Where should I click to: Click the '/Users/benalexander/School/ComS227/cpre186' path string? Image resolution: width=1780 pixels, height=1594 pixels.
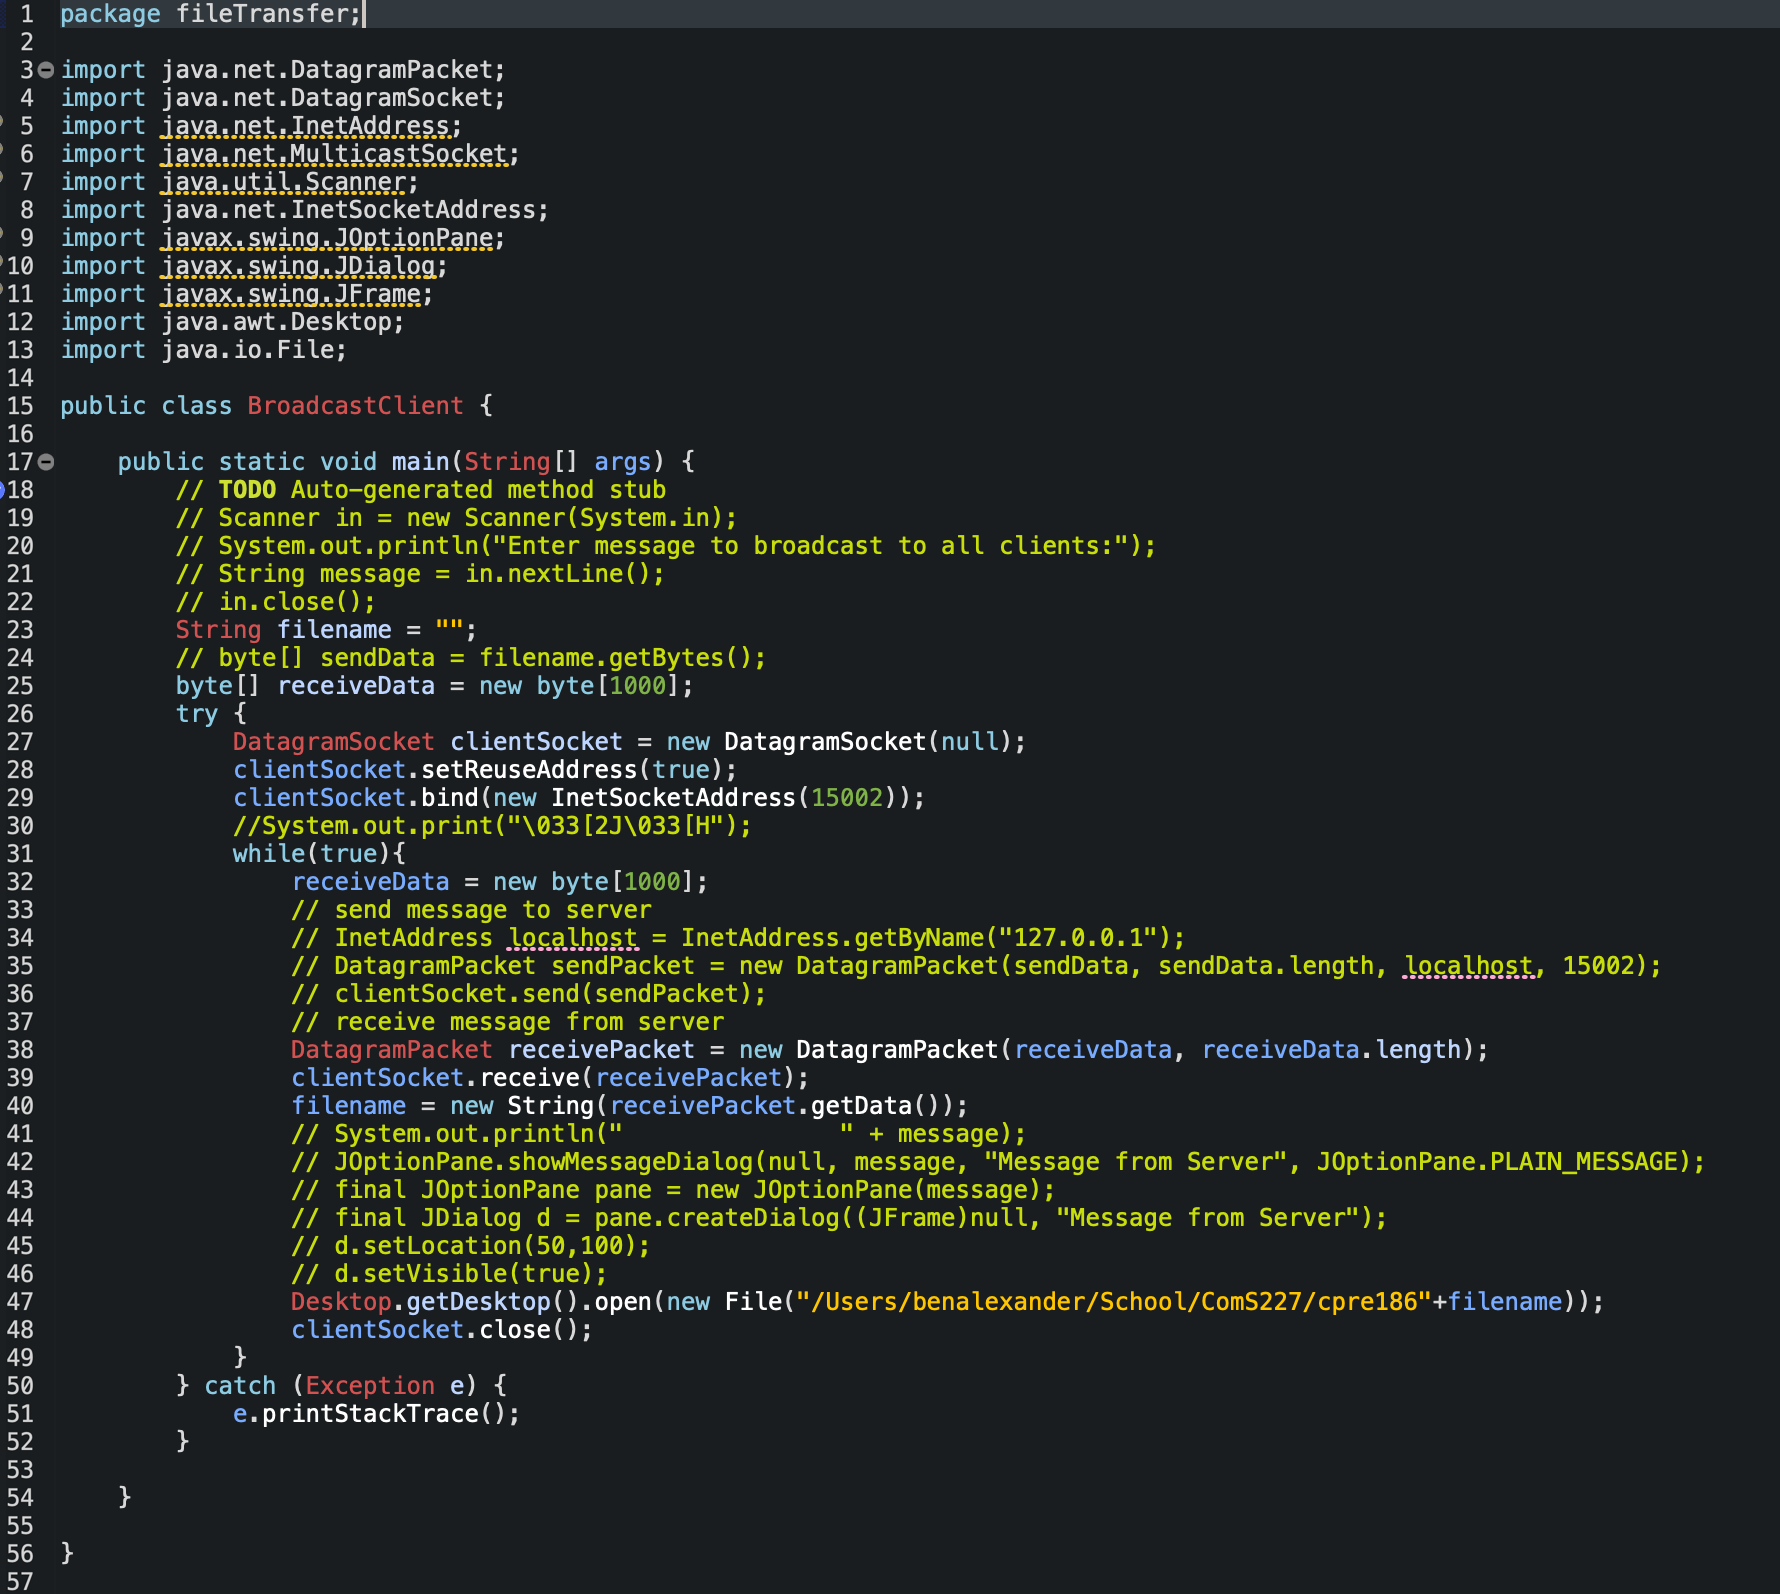pos(1114,1302)
